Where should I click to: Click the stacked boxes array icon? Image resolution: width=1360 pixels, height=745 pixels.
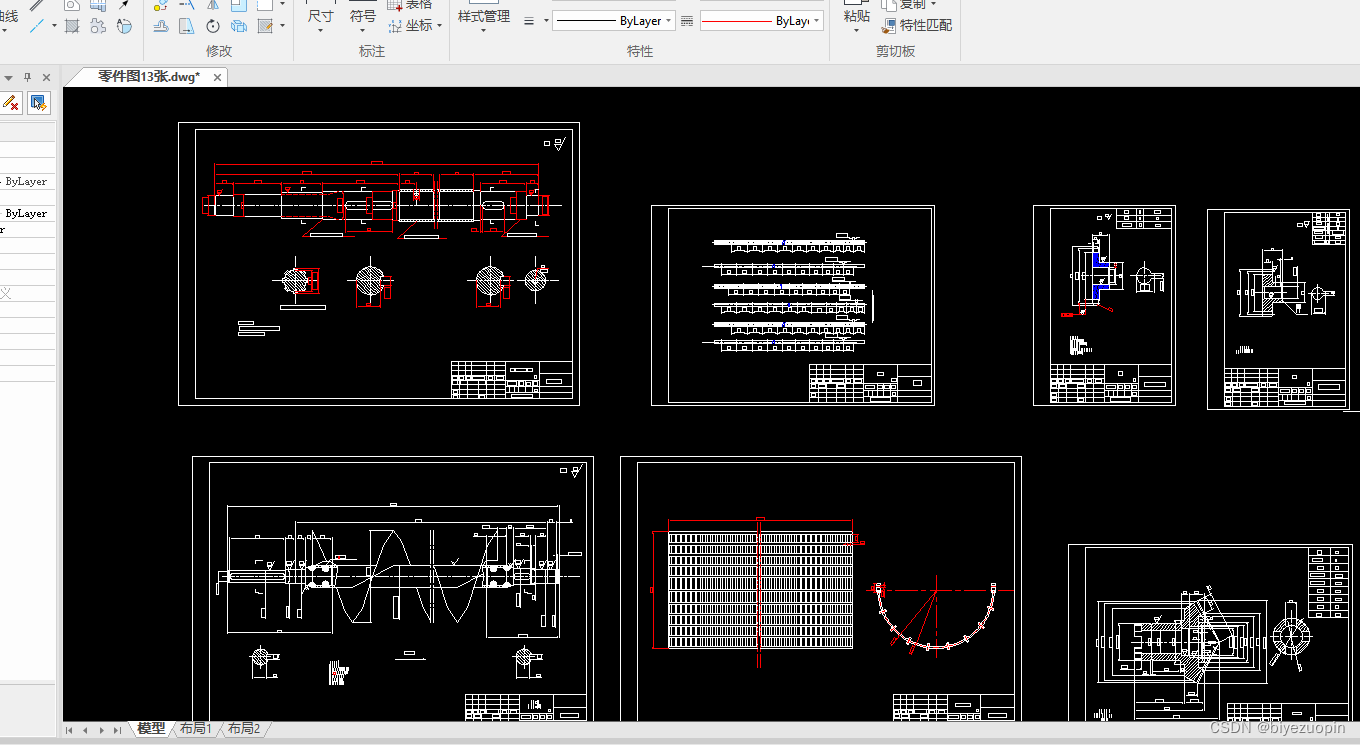tap(239, 26)
